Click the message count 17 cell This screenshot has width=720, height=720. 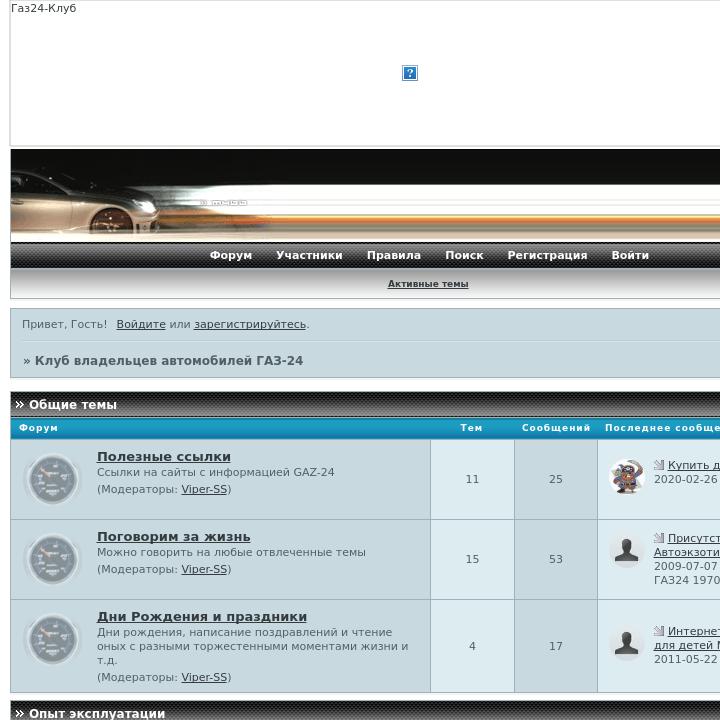point(556,646)
